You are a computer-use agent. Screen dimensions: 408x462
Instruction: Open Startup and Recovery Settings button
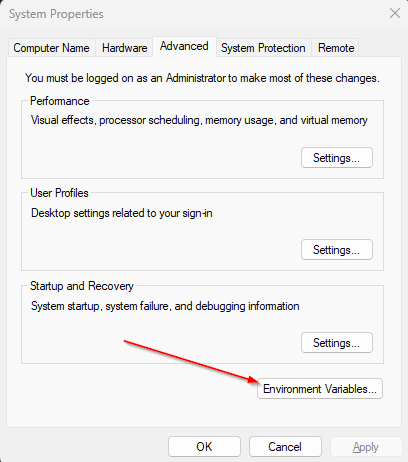337,343
